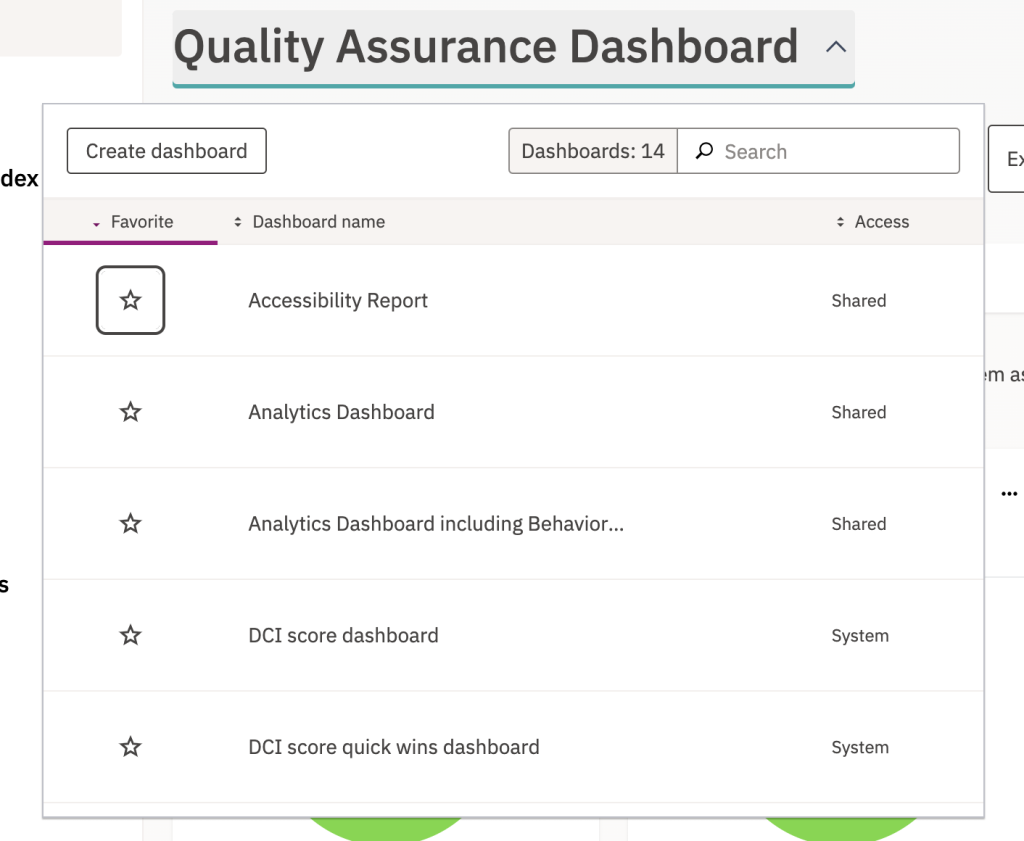Star the DCI score dashboard
The image size is (1024, 841).
pyautogui.click(x=130, y=635)
